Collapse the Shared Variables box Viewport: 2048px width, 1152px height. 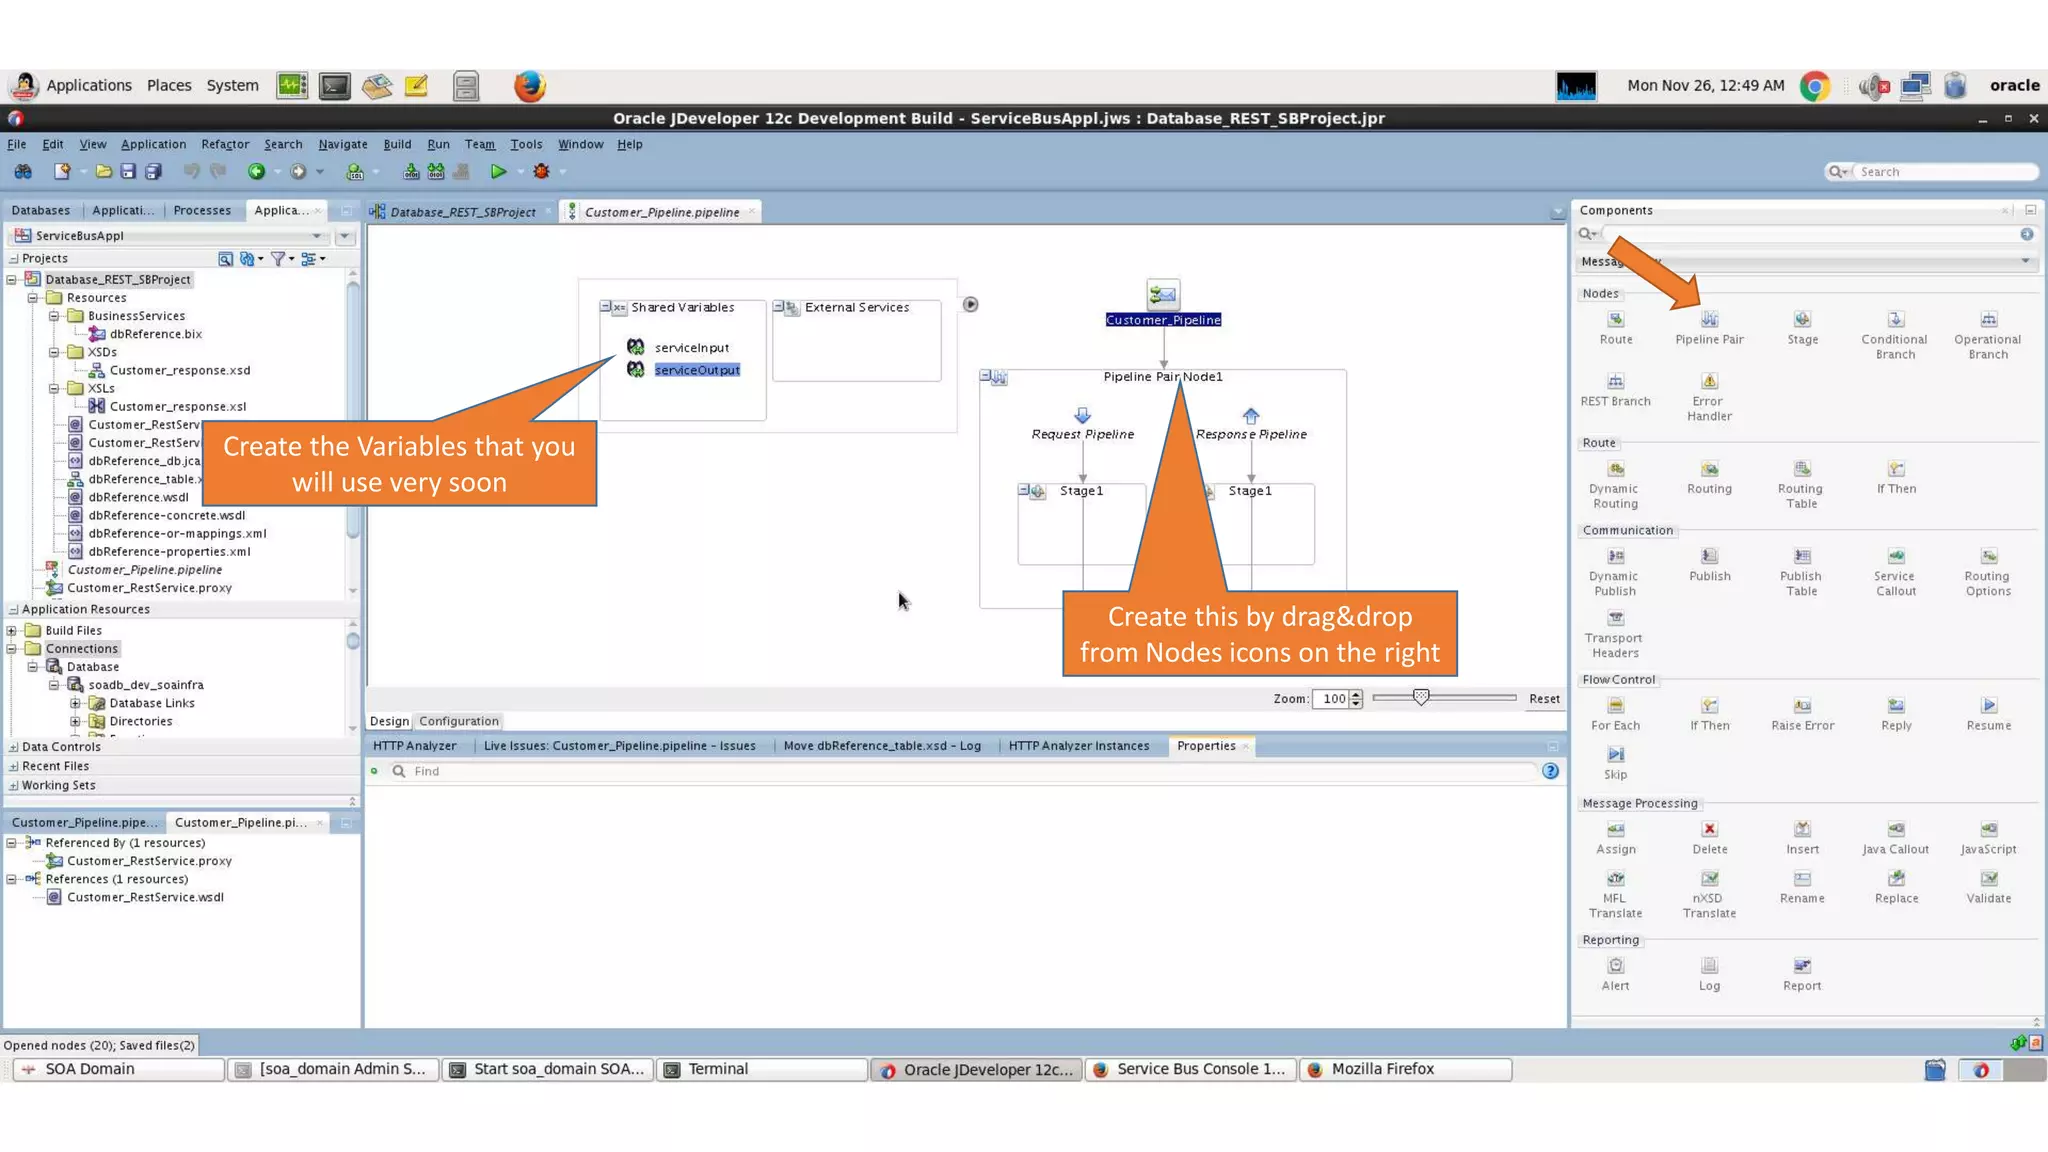pos(605,307)
